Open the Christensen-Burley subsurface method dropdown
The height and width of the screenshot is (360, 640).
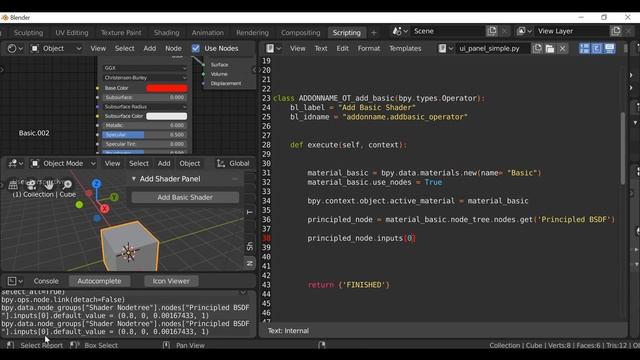coord(145,78)
